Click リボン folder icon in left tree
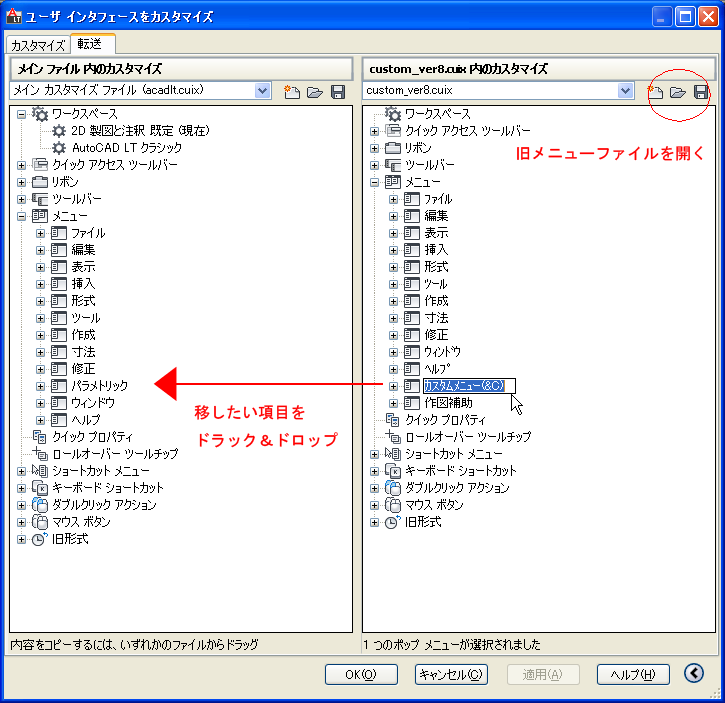Image resolution: width=725 pixels, height=703 pixels. tap(40, 182)
